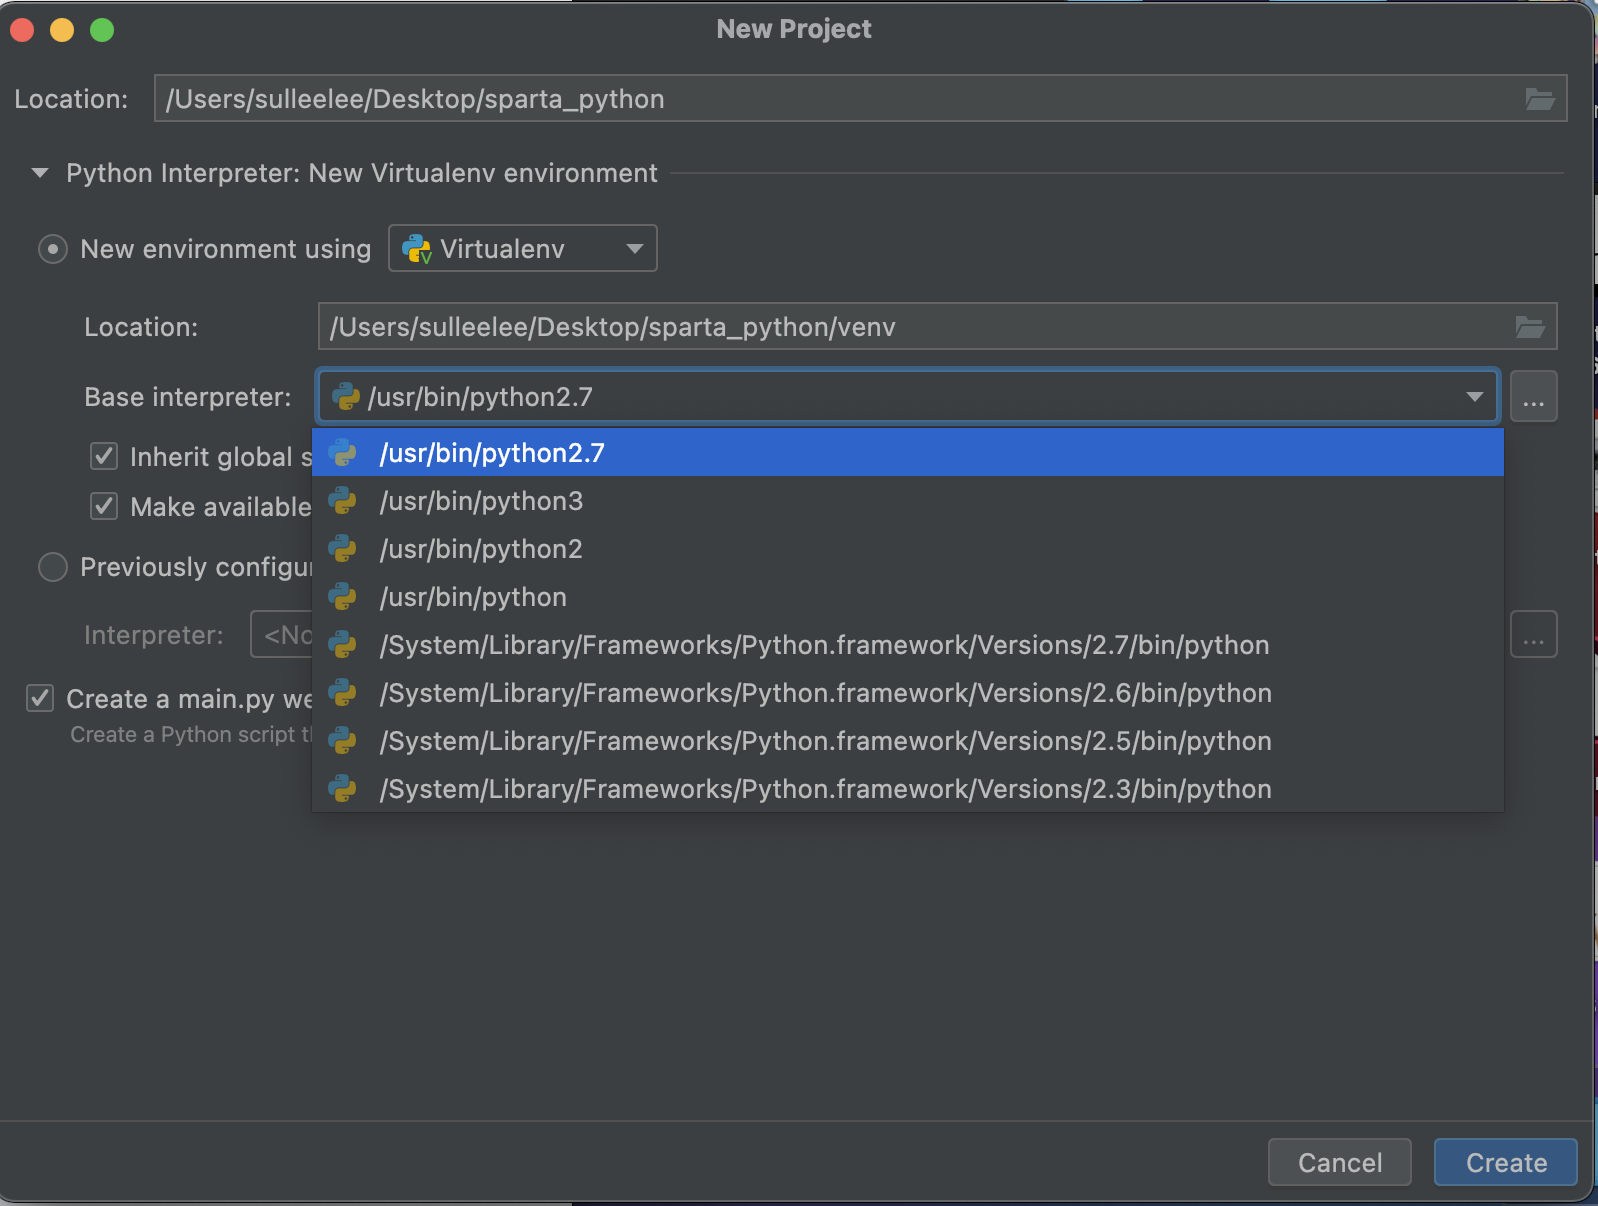Click the Virtualenv Python icon in dropdown
The width and height of the screenshot is (1598, 1206).
pos(416,249)
